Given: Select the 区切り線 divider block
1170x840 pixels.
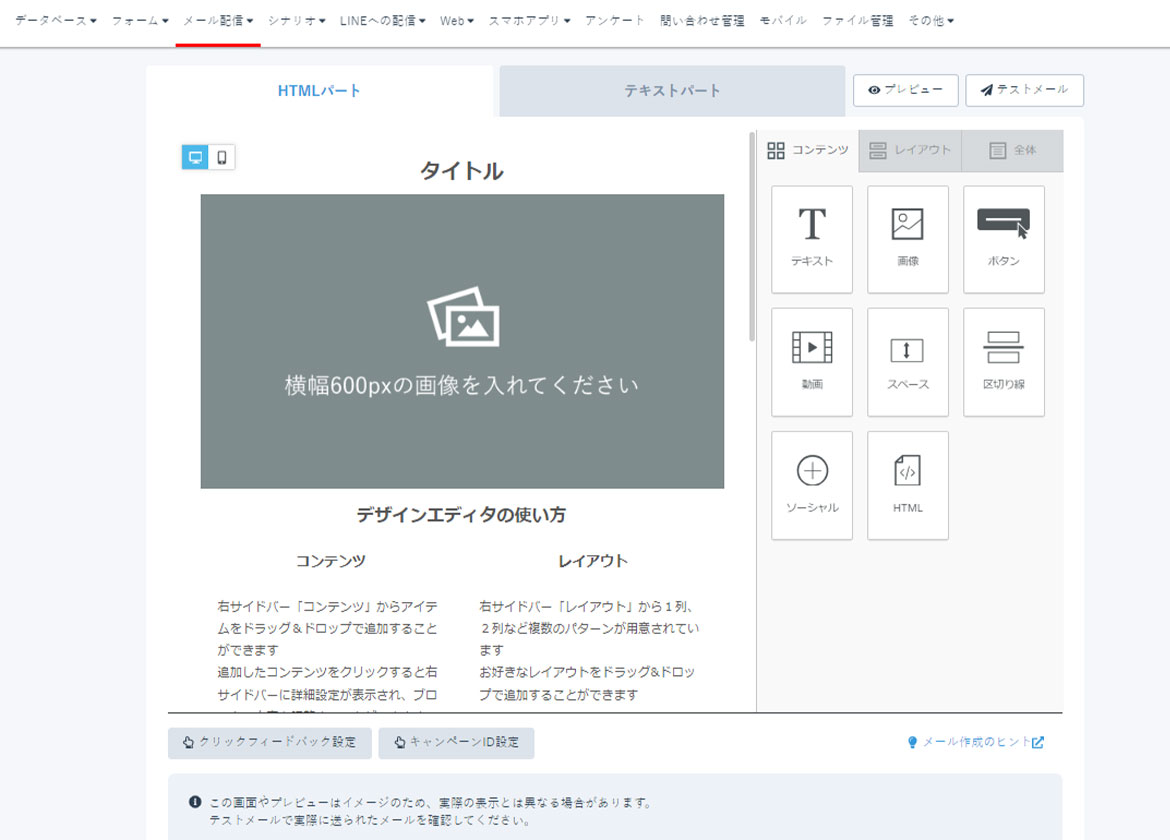Looking at the screenshot, I should tap(1004, 362).
